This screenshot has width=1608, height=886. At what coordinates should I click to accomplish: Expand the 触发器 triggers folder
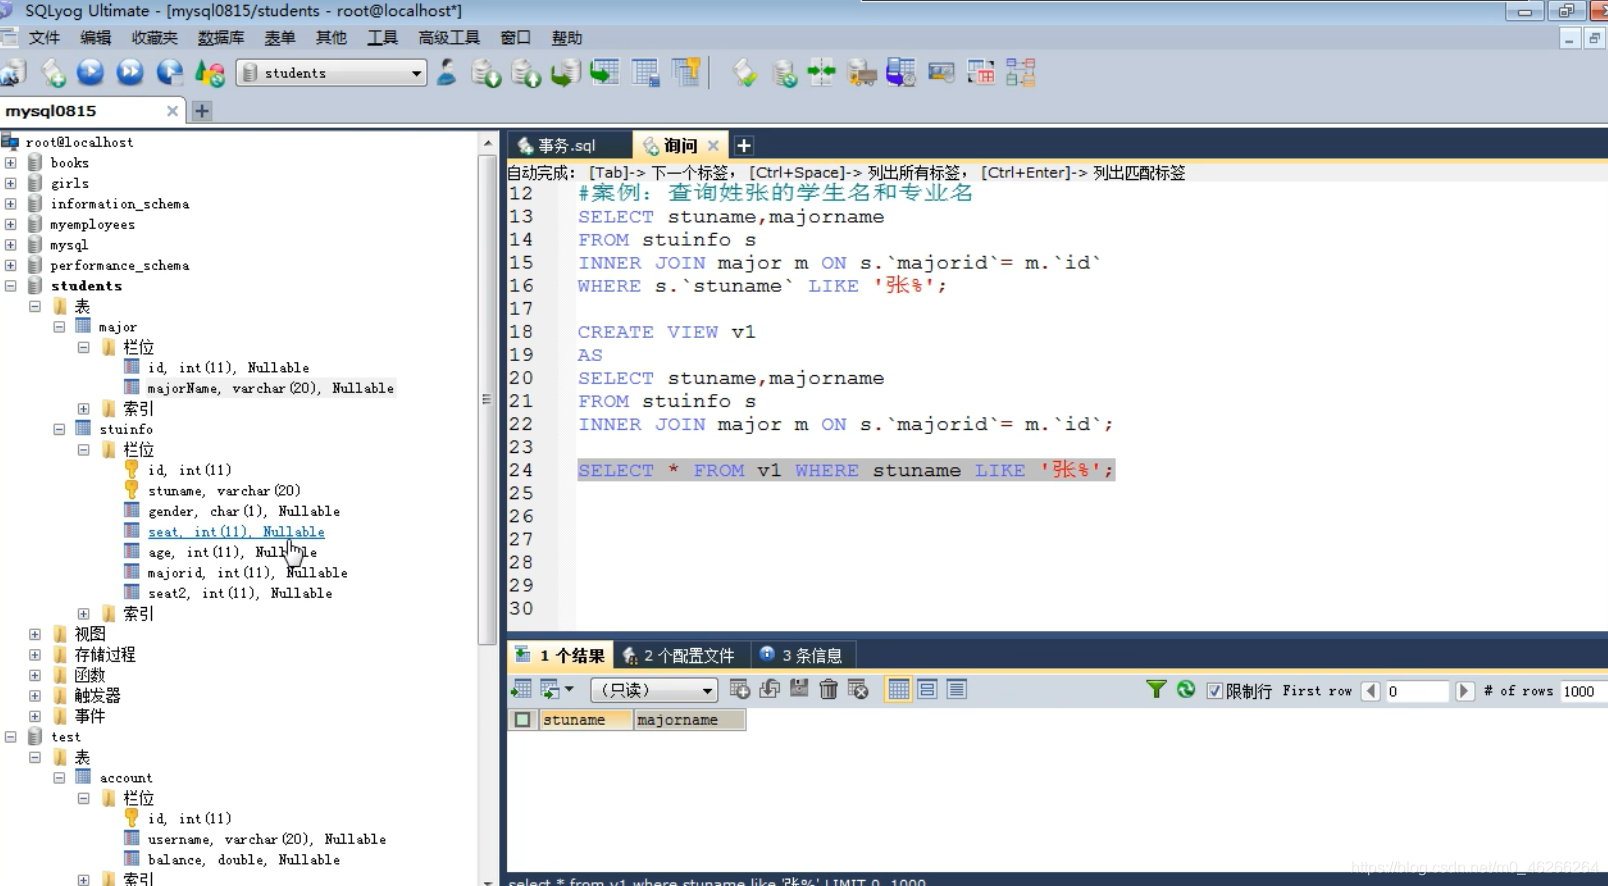click(x=35, y=696)
